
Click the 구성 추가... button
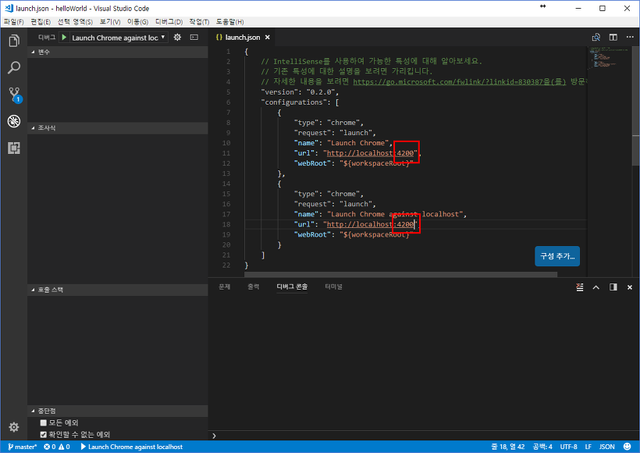pyautogui.click(x=557, y=256)
